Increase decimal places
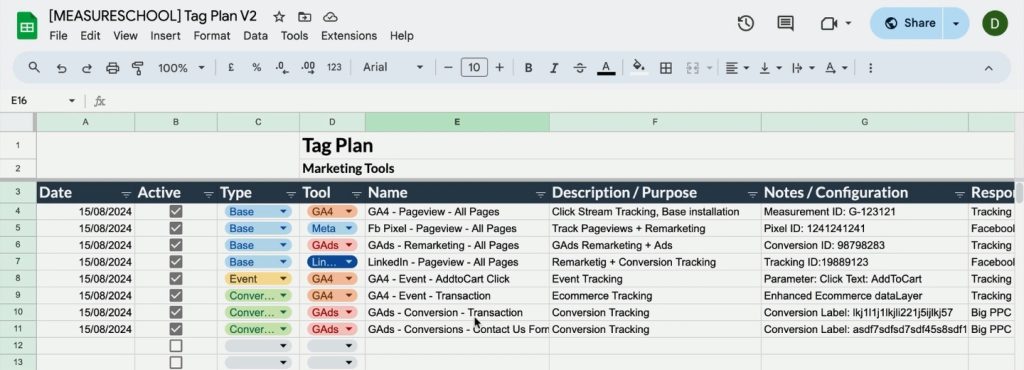 (x=308, y=67)
